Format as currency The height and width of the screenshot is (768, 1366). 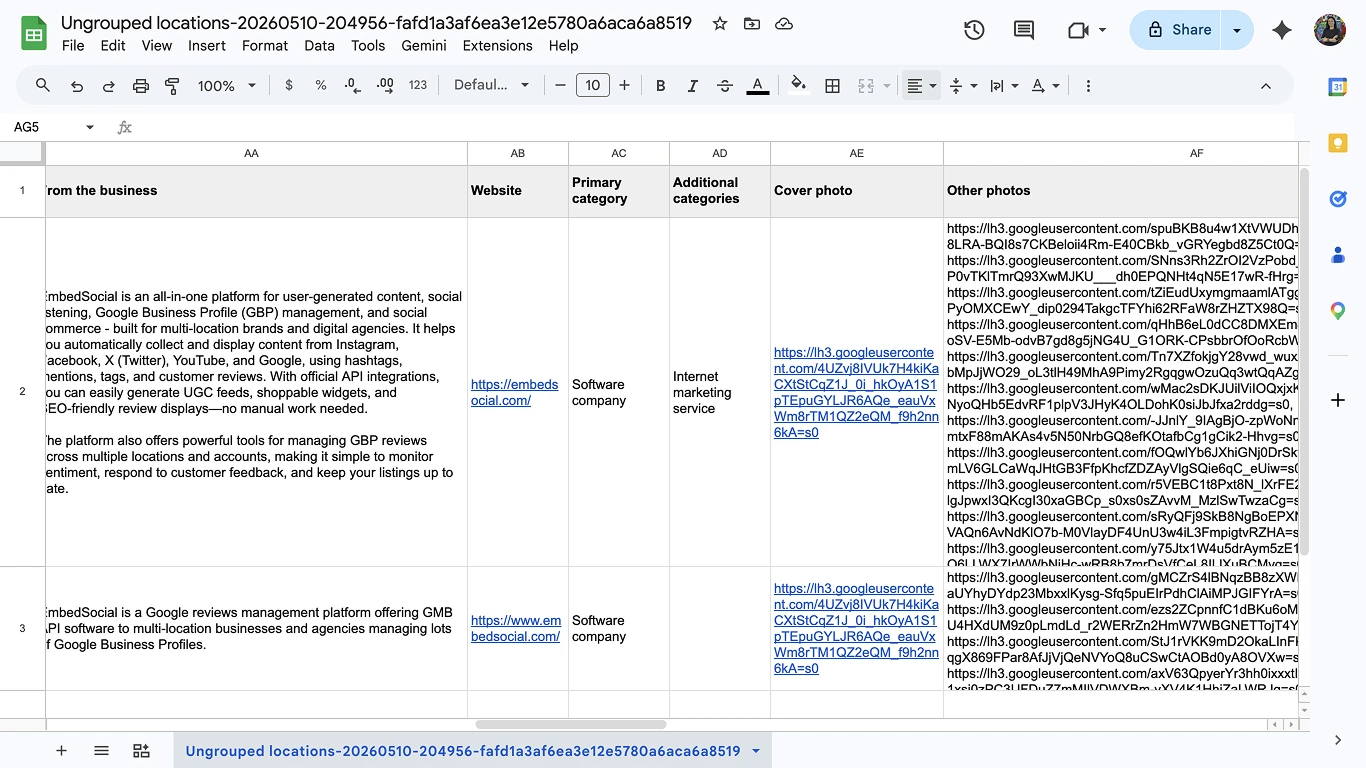point(289,86)
